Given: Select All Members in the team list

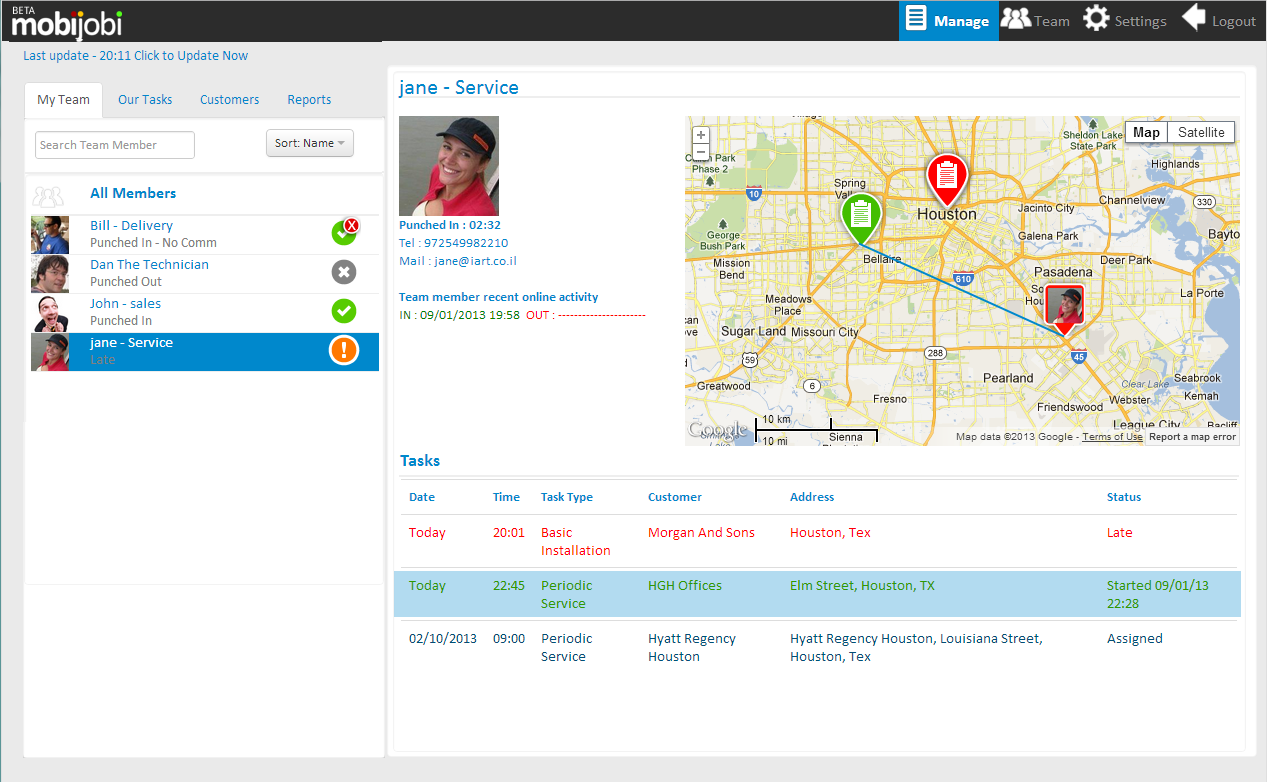Looking at the screenshot, I should pyautogui.click(x=133, y=194).
